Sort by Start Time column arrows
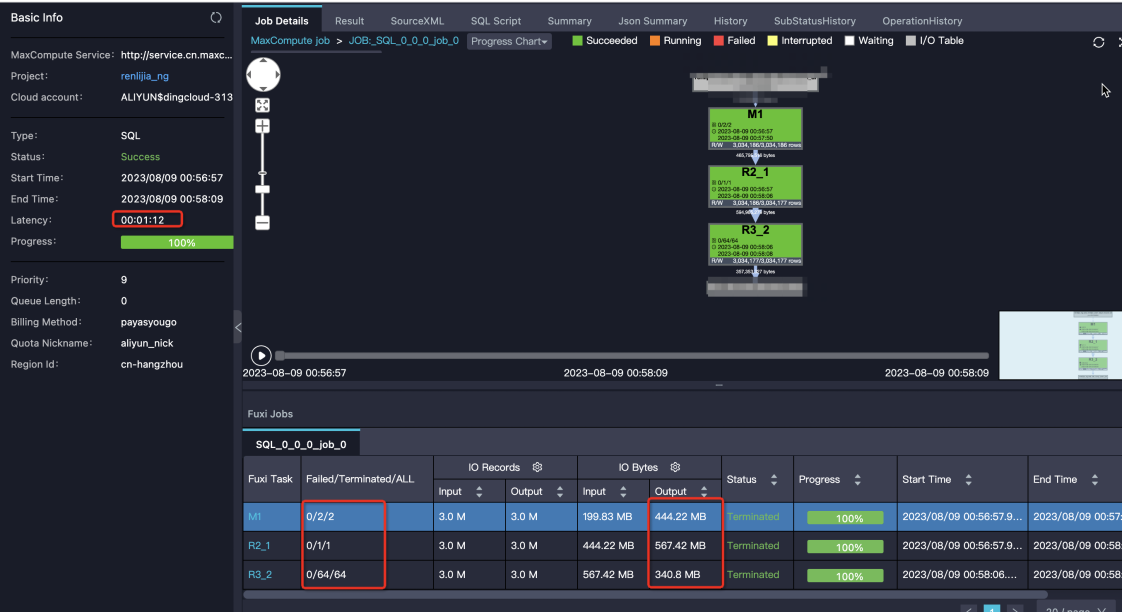 click(x=968, y=480)
